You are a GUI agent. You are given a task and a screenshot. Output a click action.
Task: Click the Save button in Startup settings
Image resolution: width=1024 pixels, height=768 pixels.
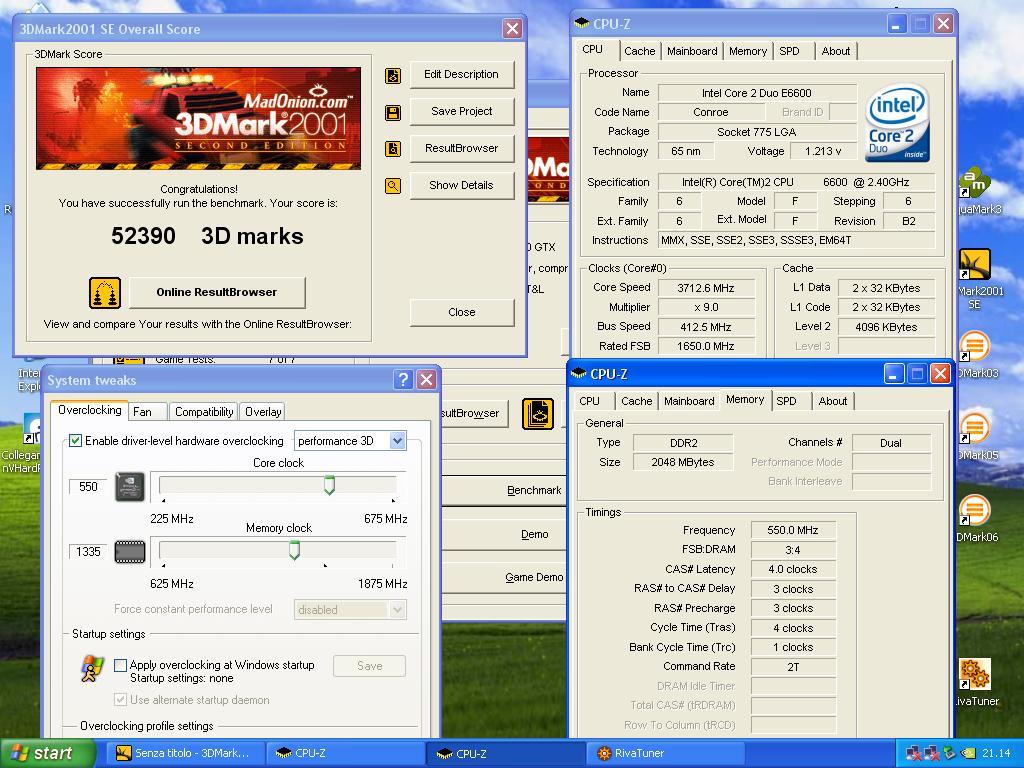click(370, 666)
